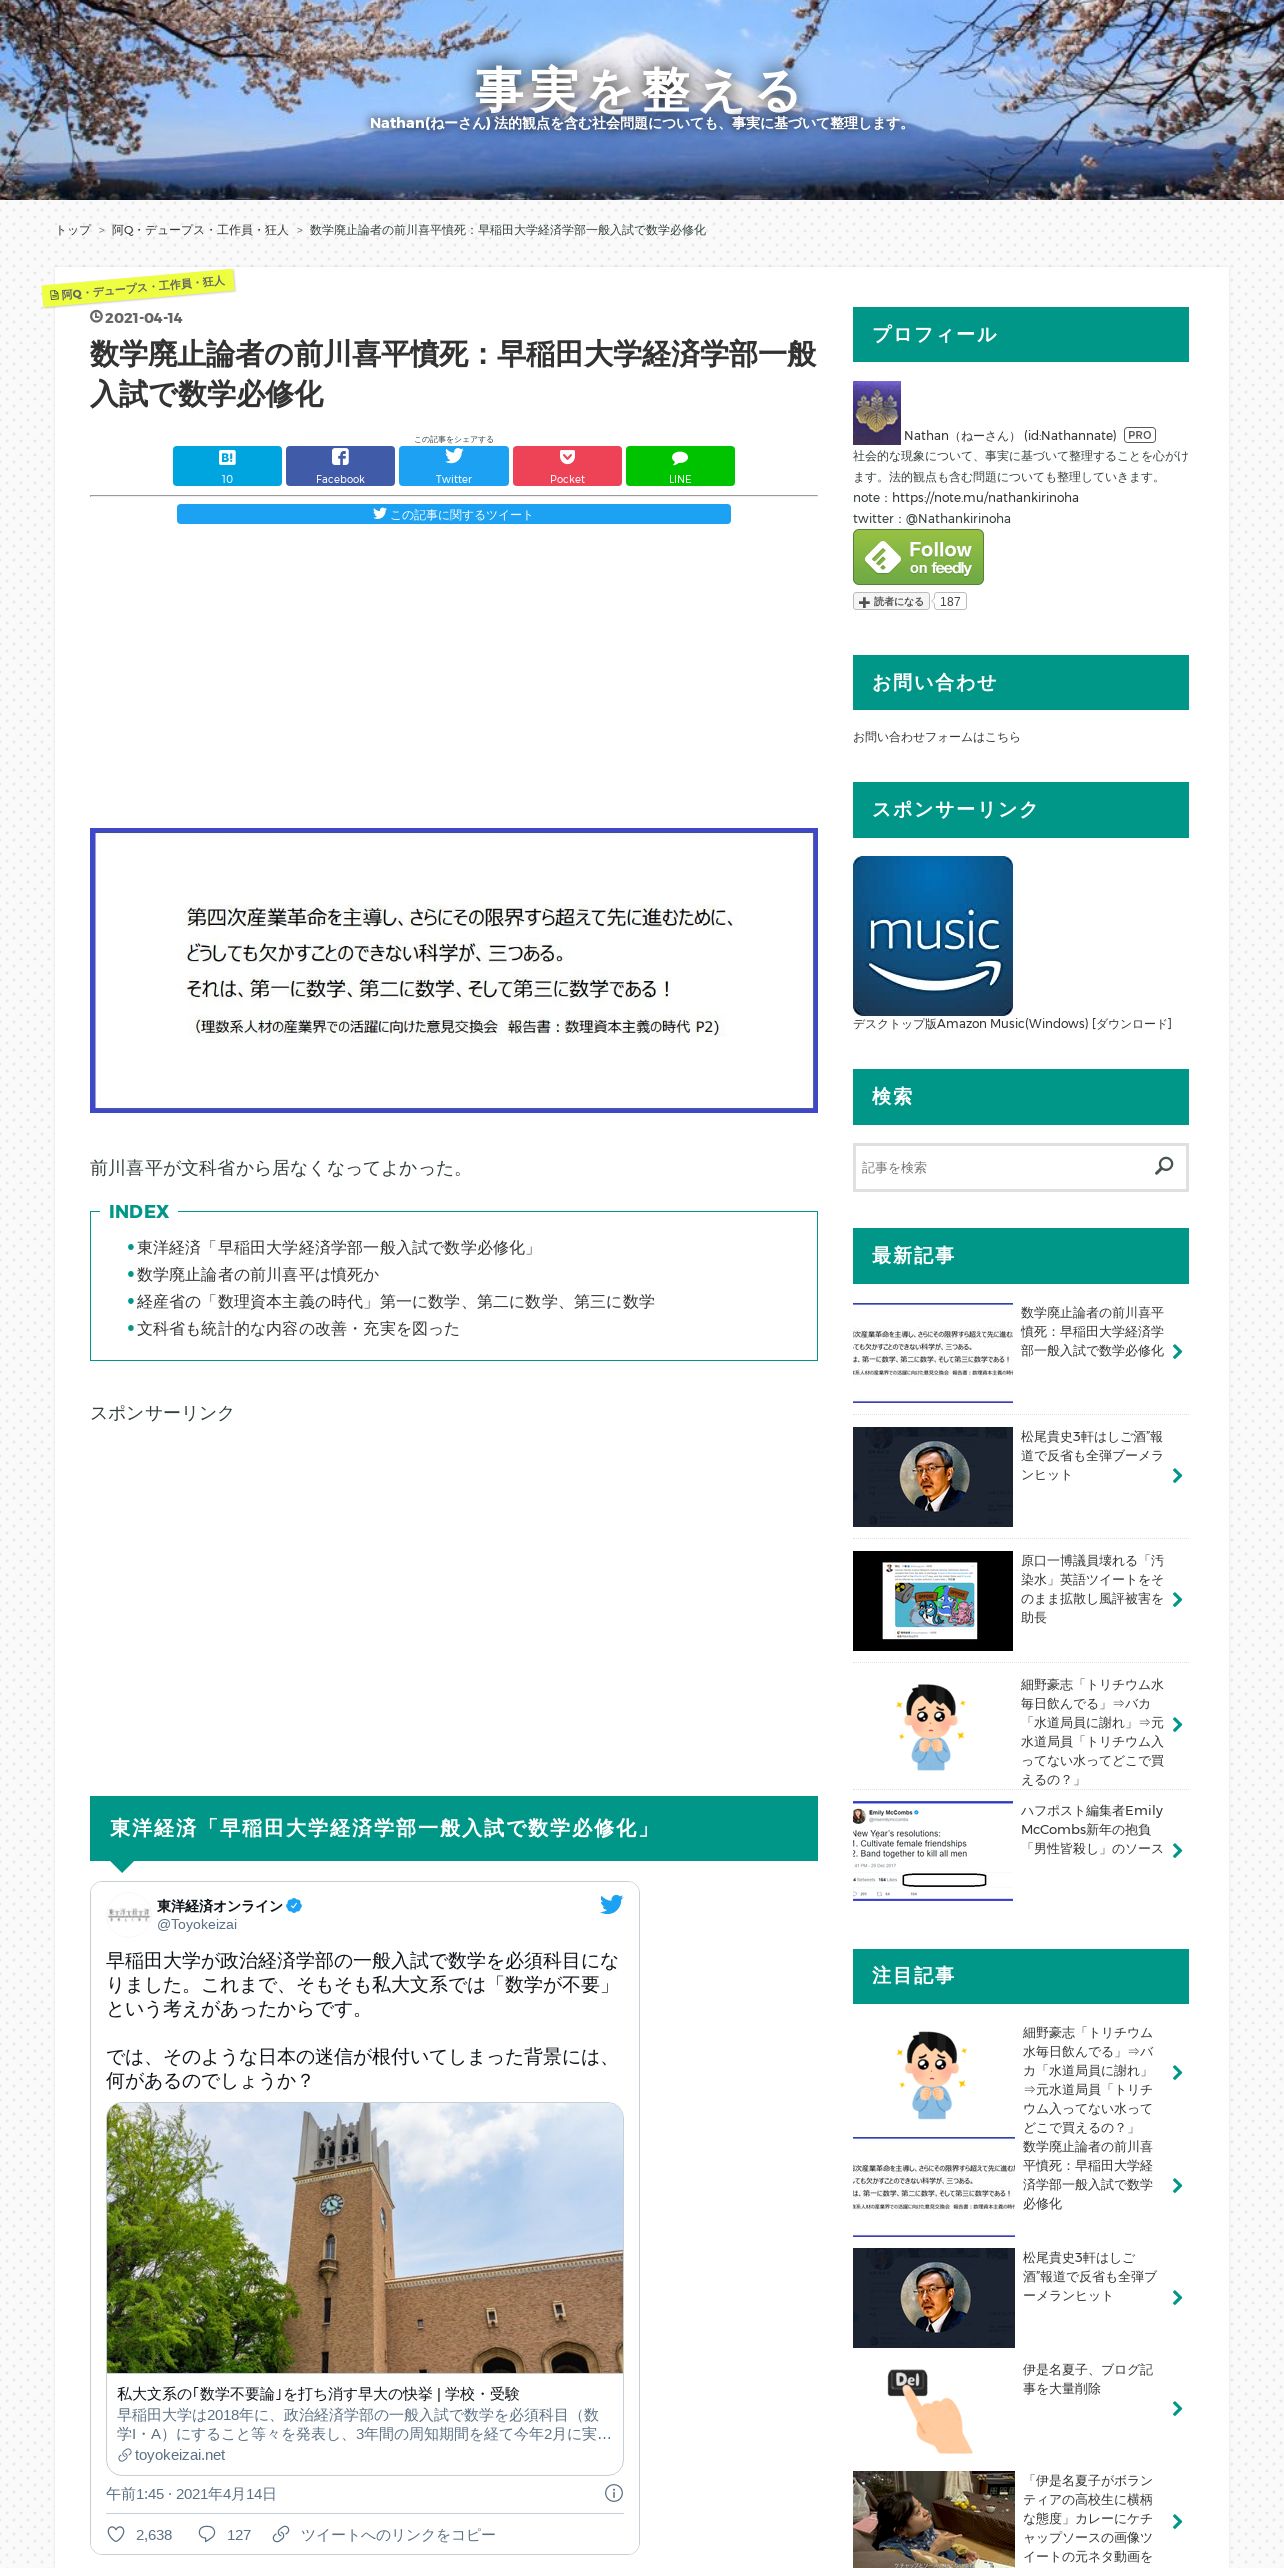
Task: Jump to index item 経産省の「数理資本主義の時代」
Action: coord(396,1302)
